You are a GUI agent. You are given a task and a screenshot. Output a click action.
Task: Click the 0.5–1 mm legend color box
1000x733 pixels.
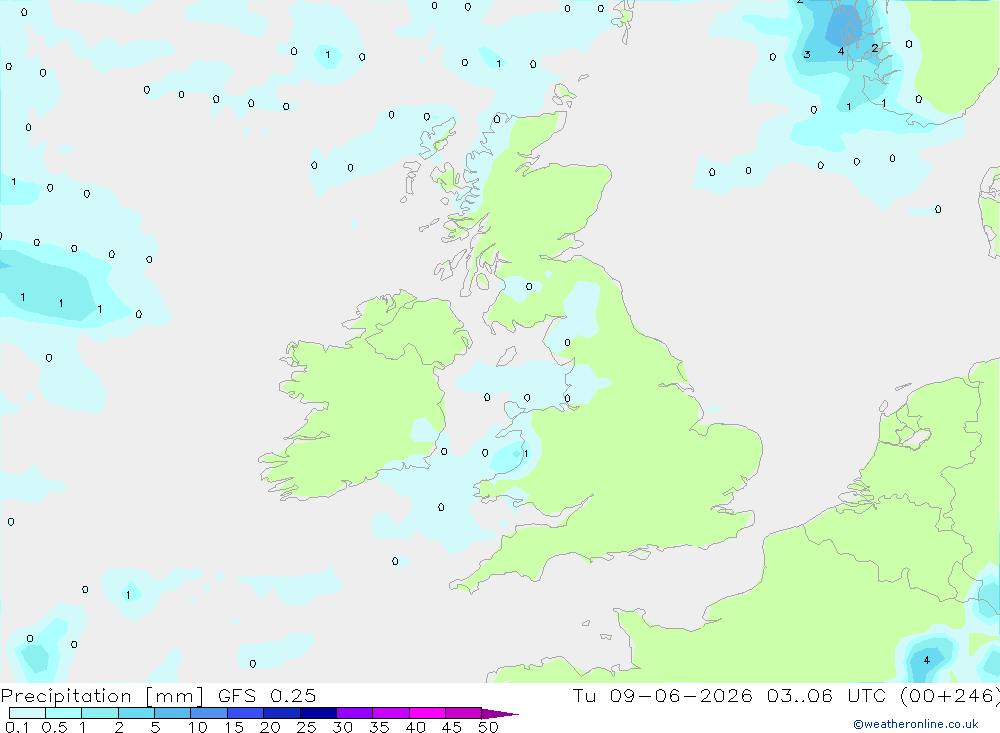tap(64, 713)
